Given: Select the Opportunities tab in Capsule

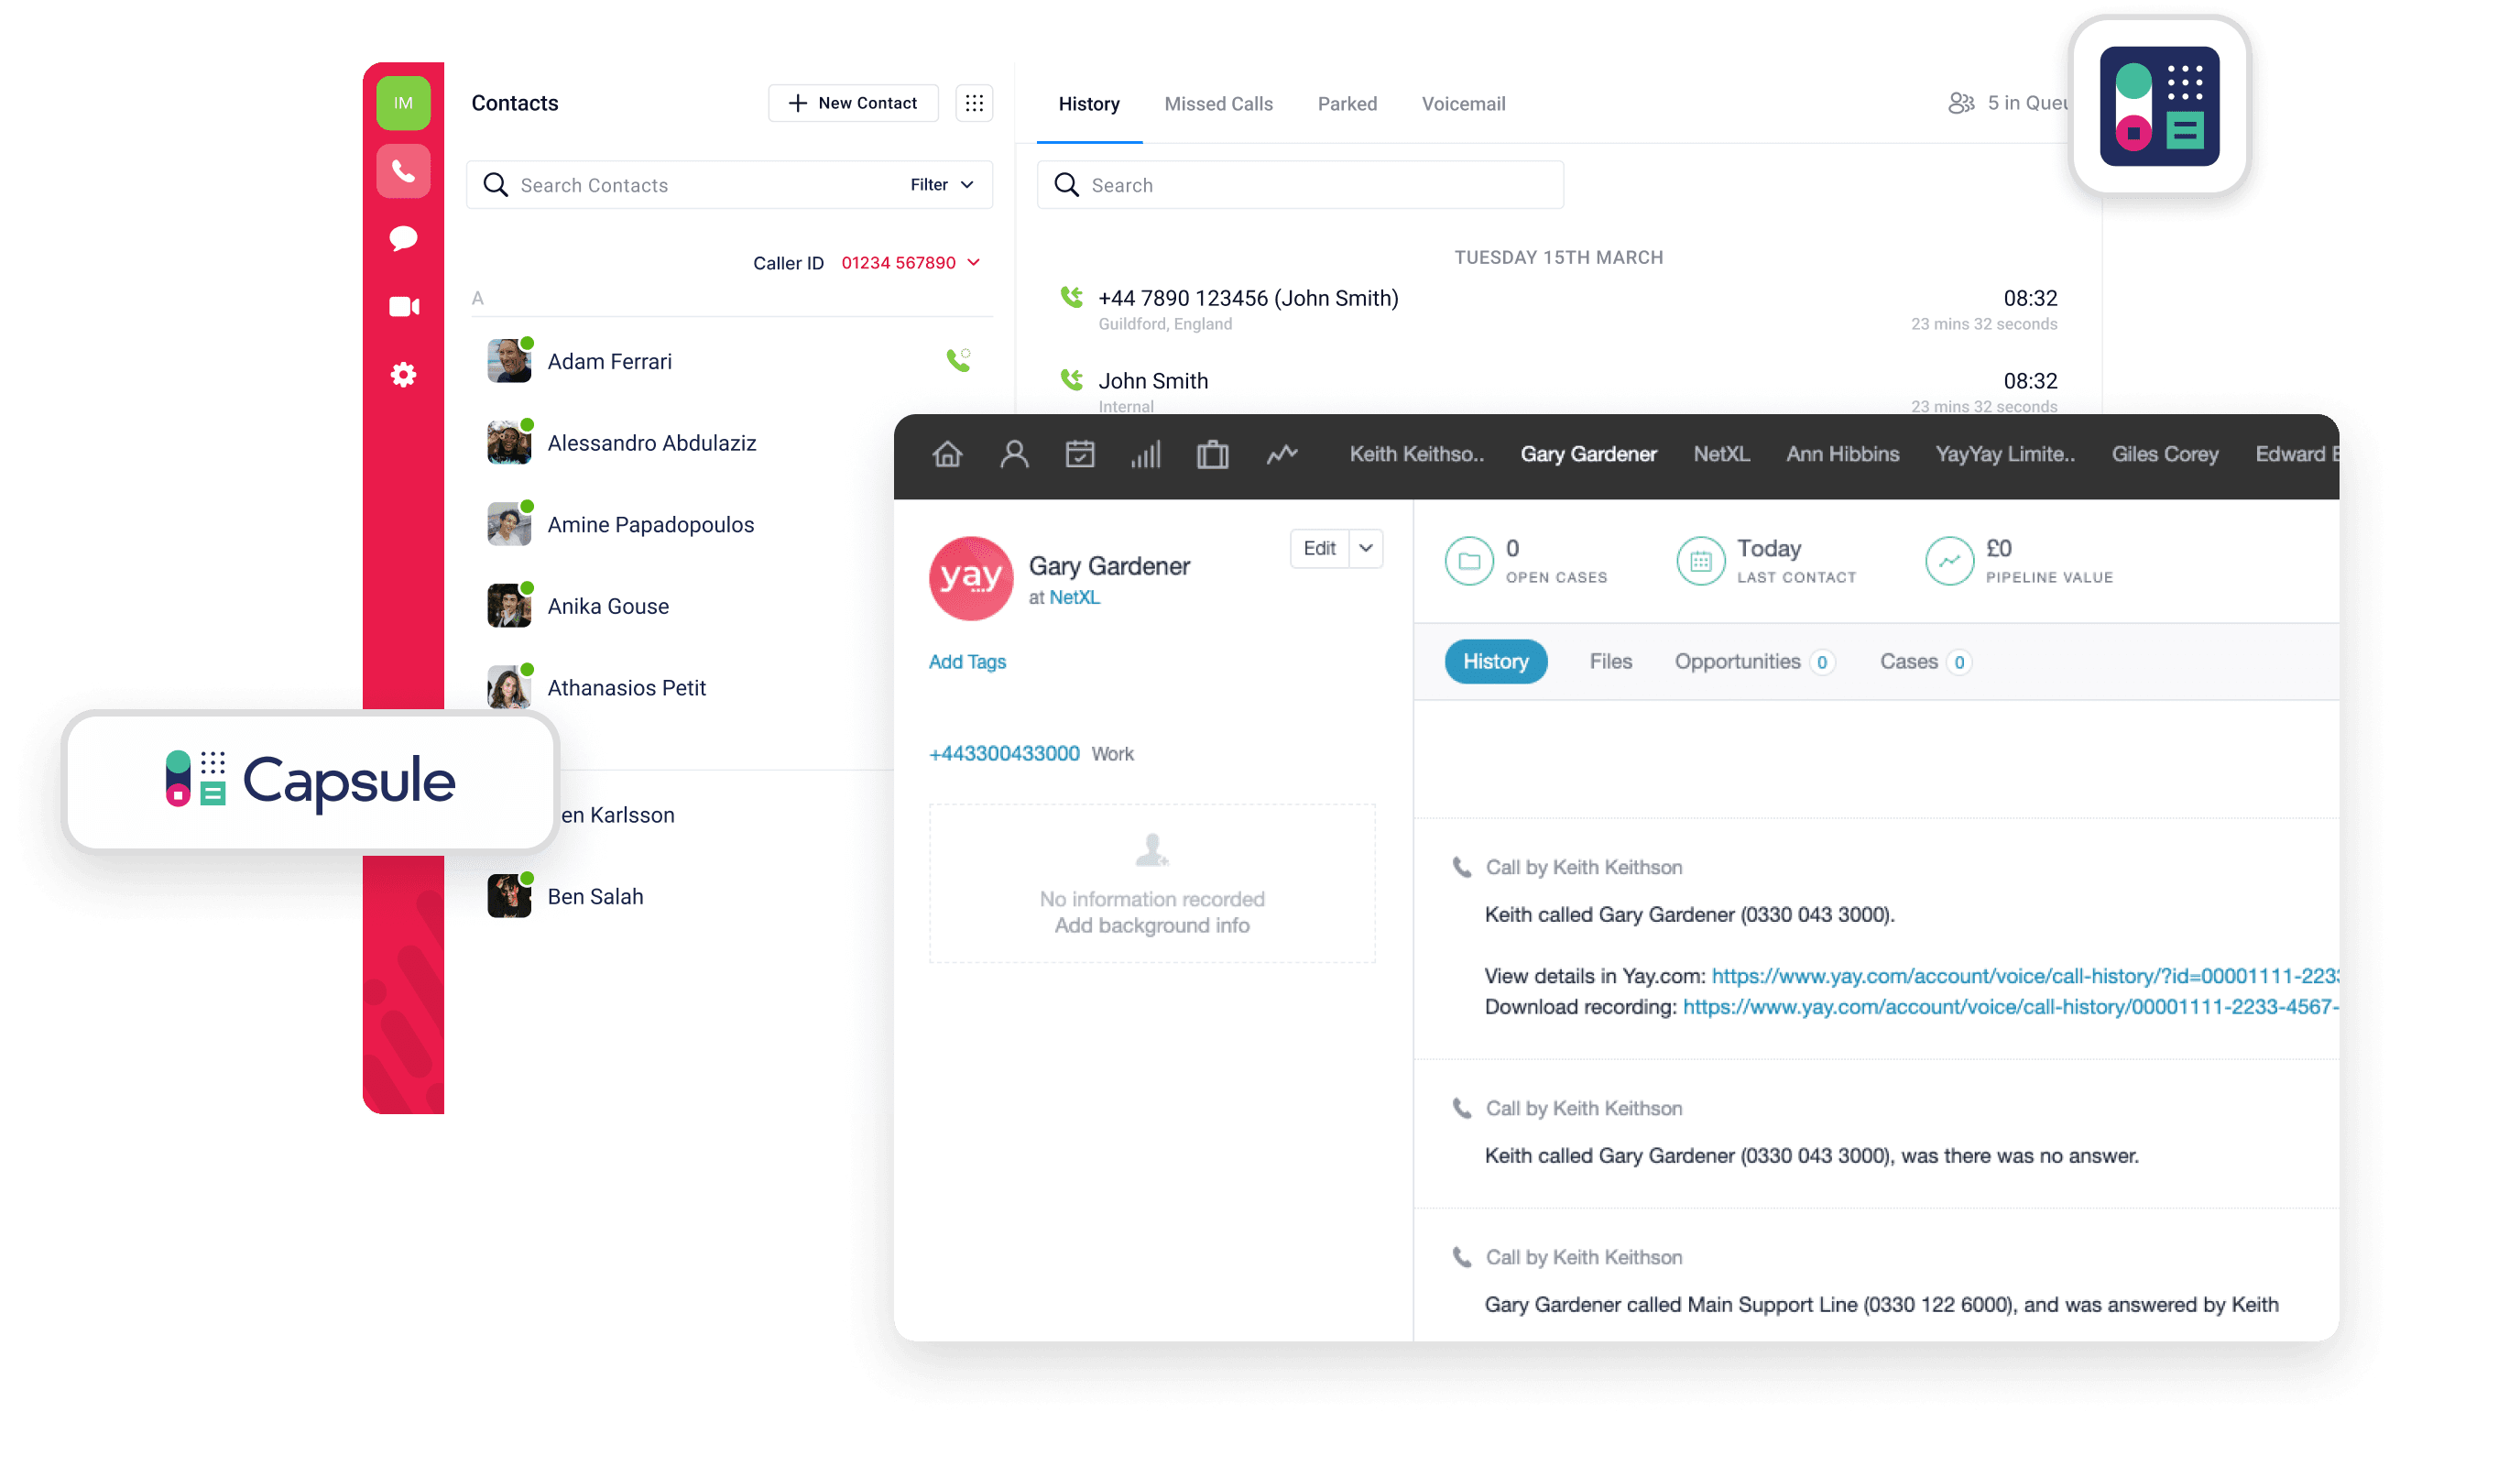Looking at the screenshot, I should [x=1738, y=662].
